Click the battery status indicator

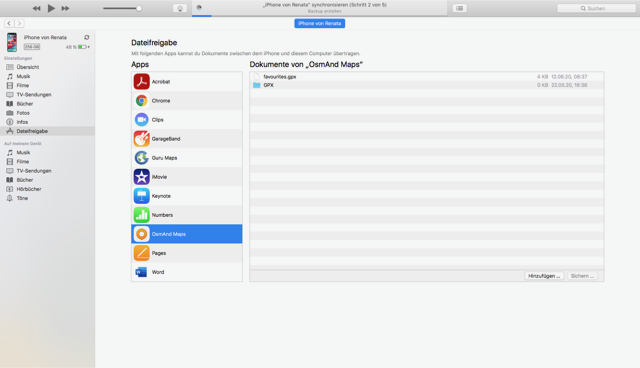pos(83,47)
